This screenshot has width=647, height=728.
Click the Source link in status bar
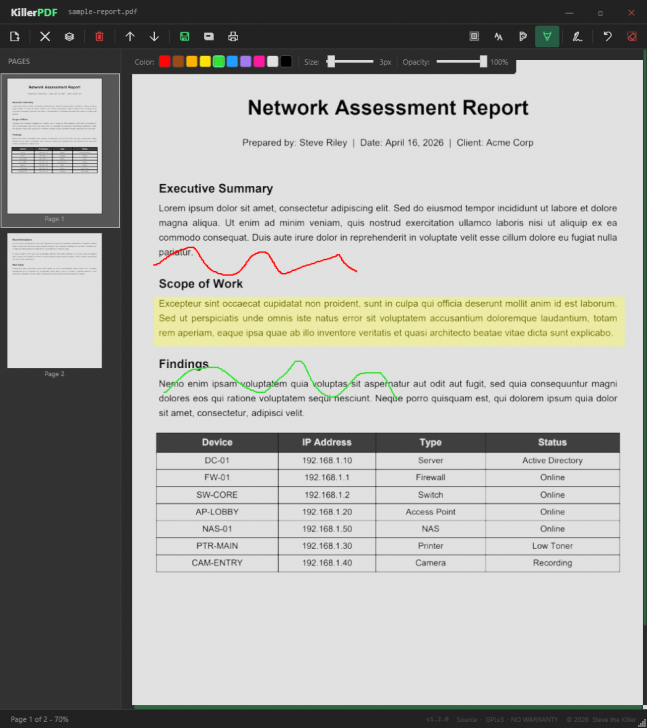(x=466, y=720)
